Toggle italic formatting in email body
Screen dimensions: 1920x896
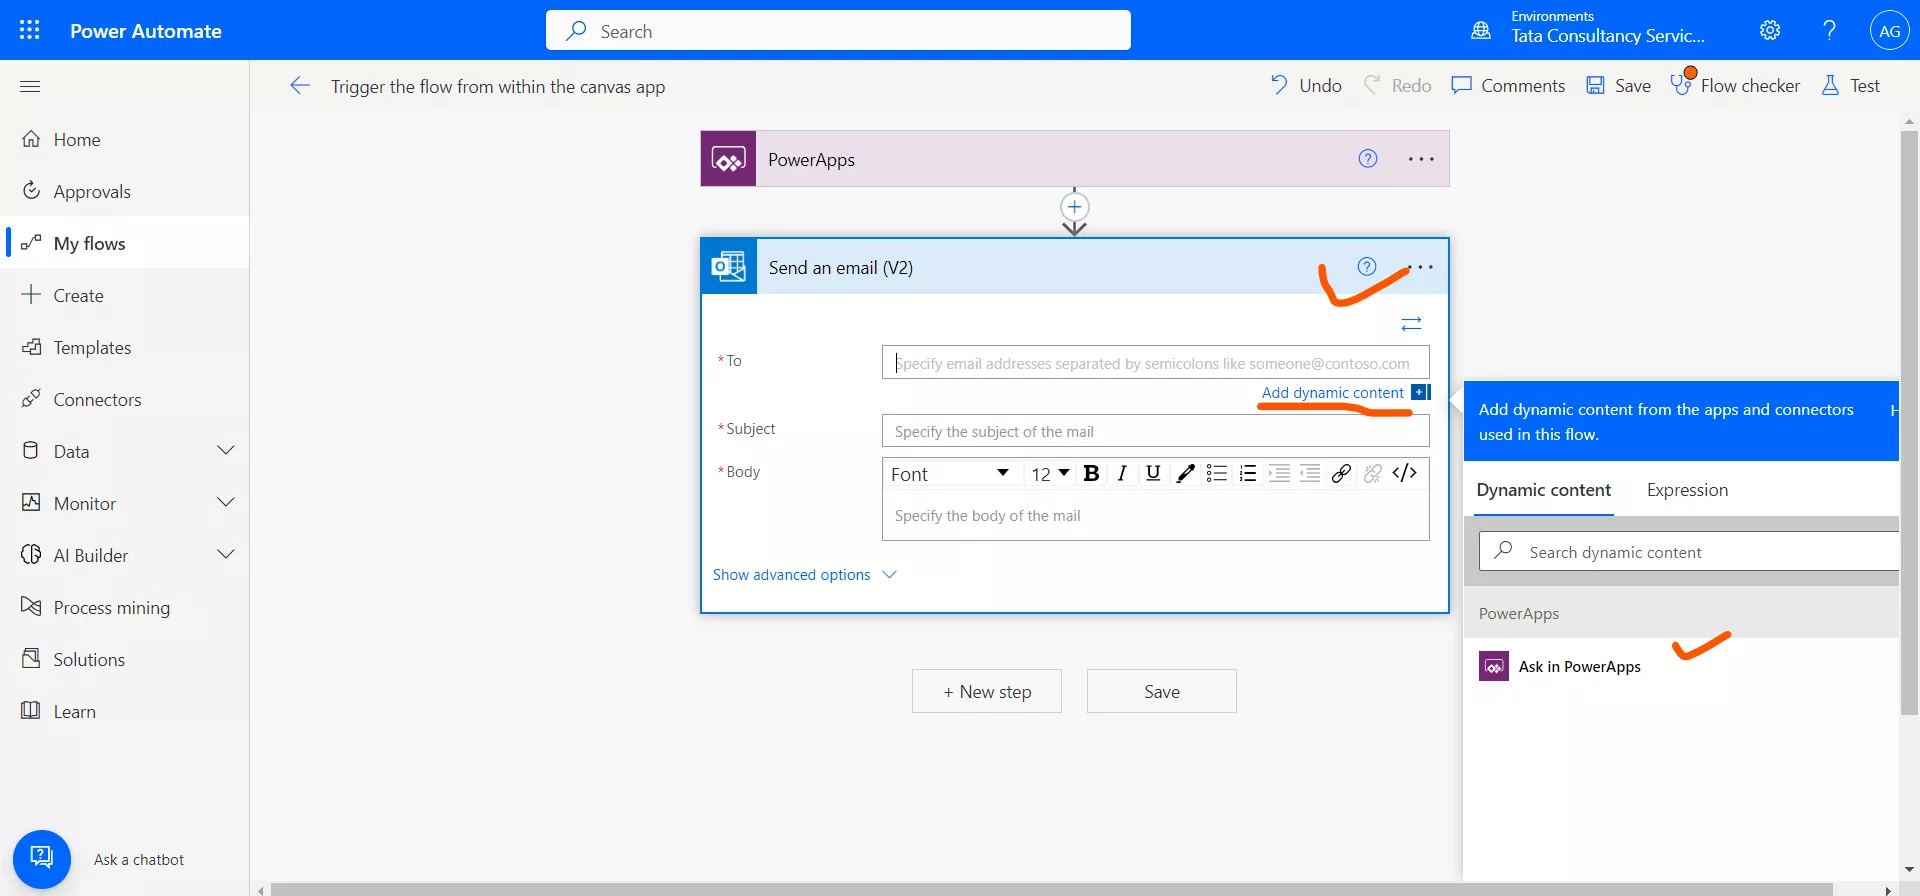click(1122, 474)
